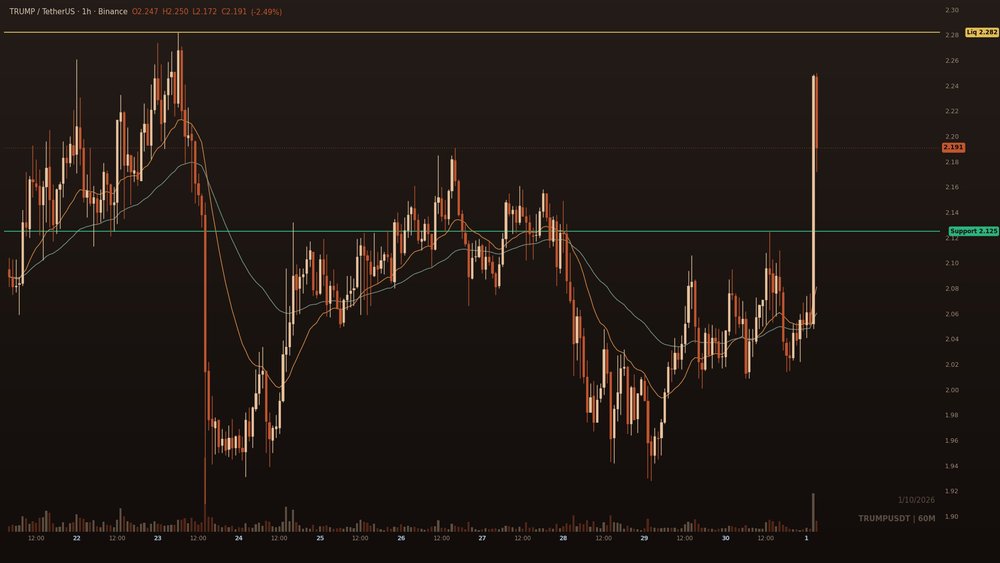Viewport: 1000px width, 563px height.
Task: Click the current price tag '2.191'
Action: (953, 147)
